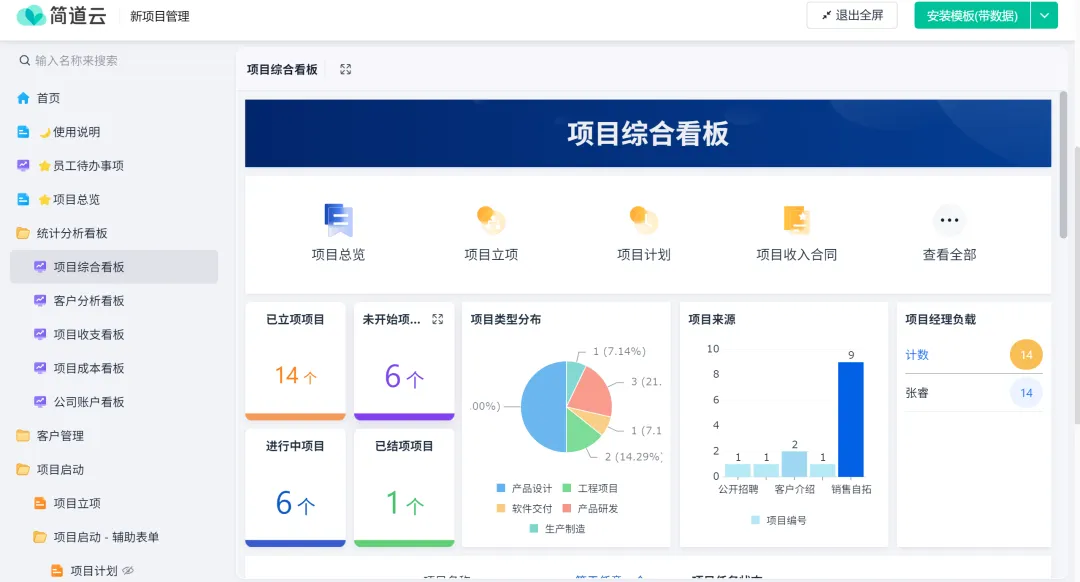Click the 新项目管理 title in header
Screen dimensions: 1080x582
coord(160,16)
